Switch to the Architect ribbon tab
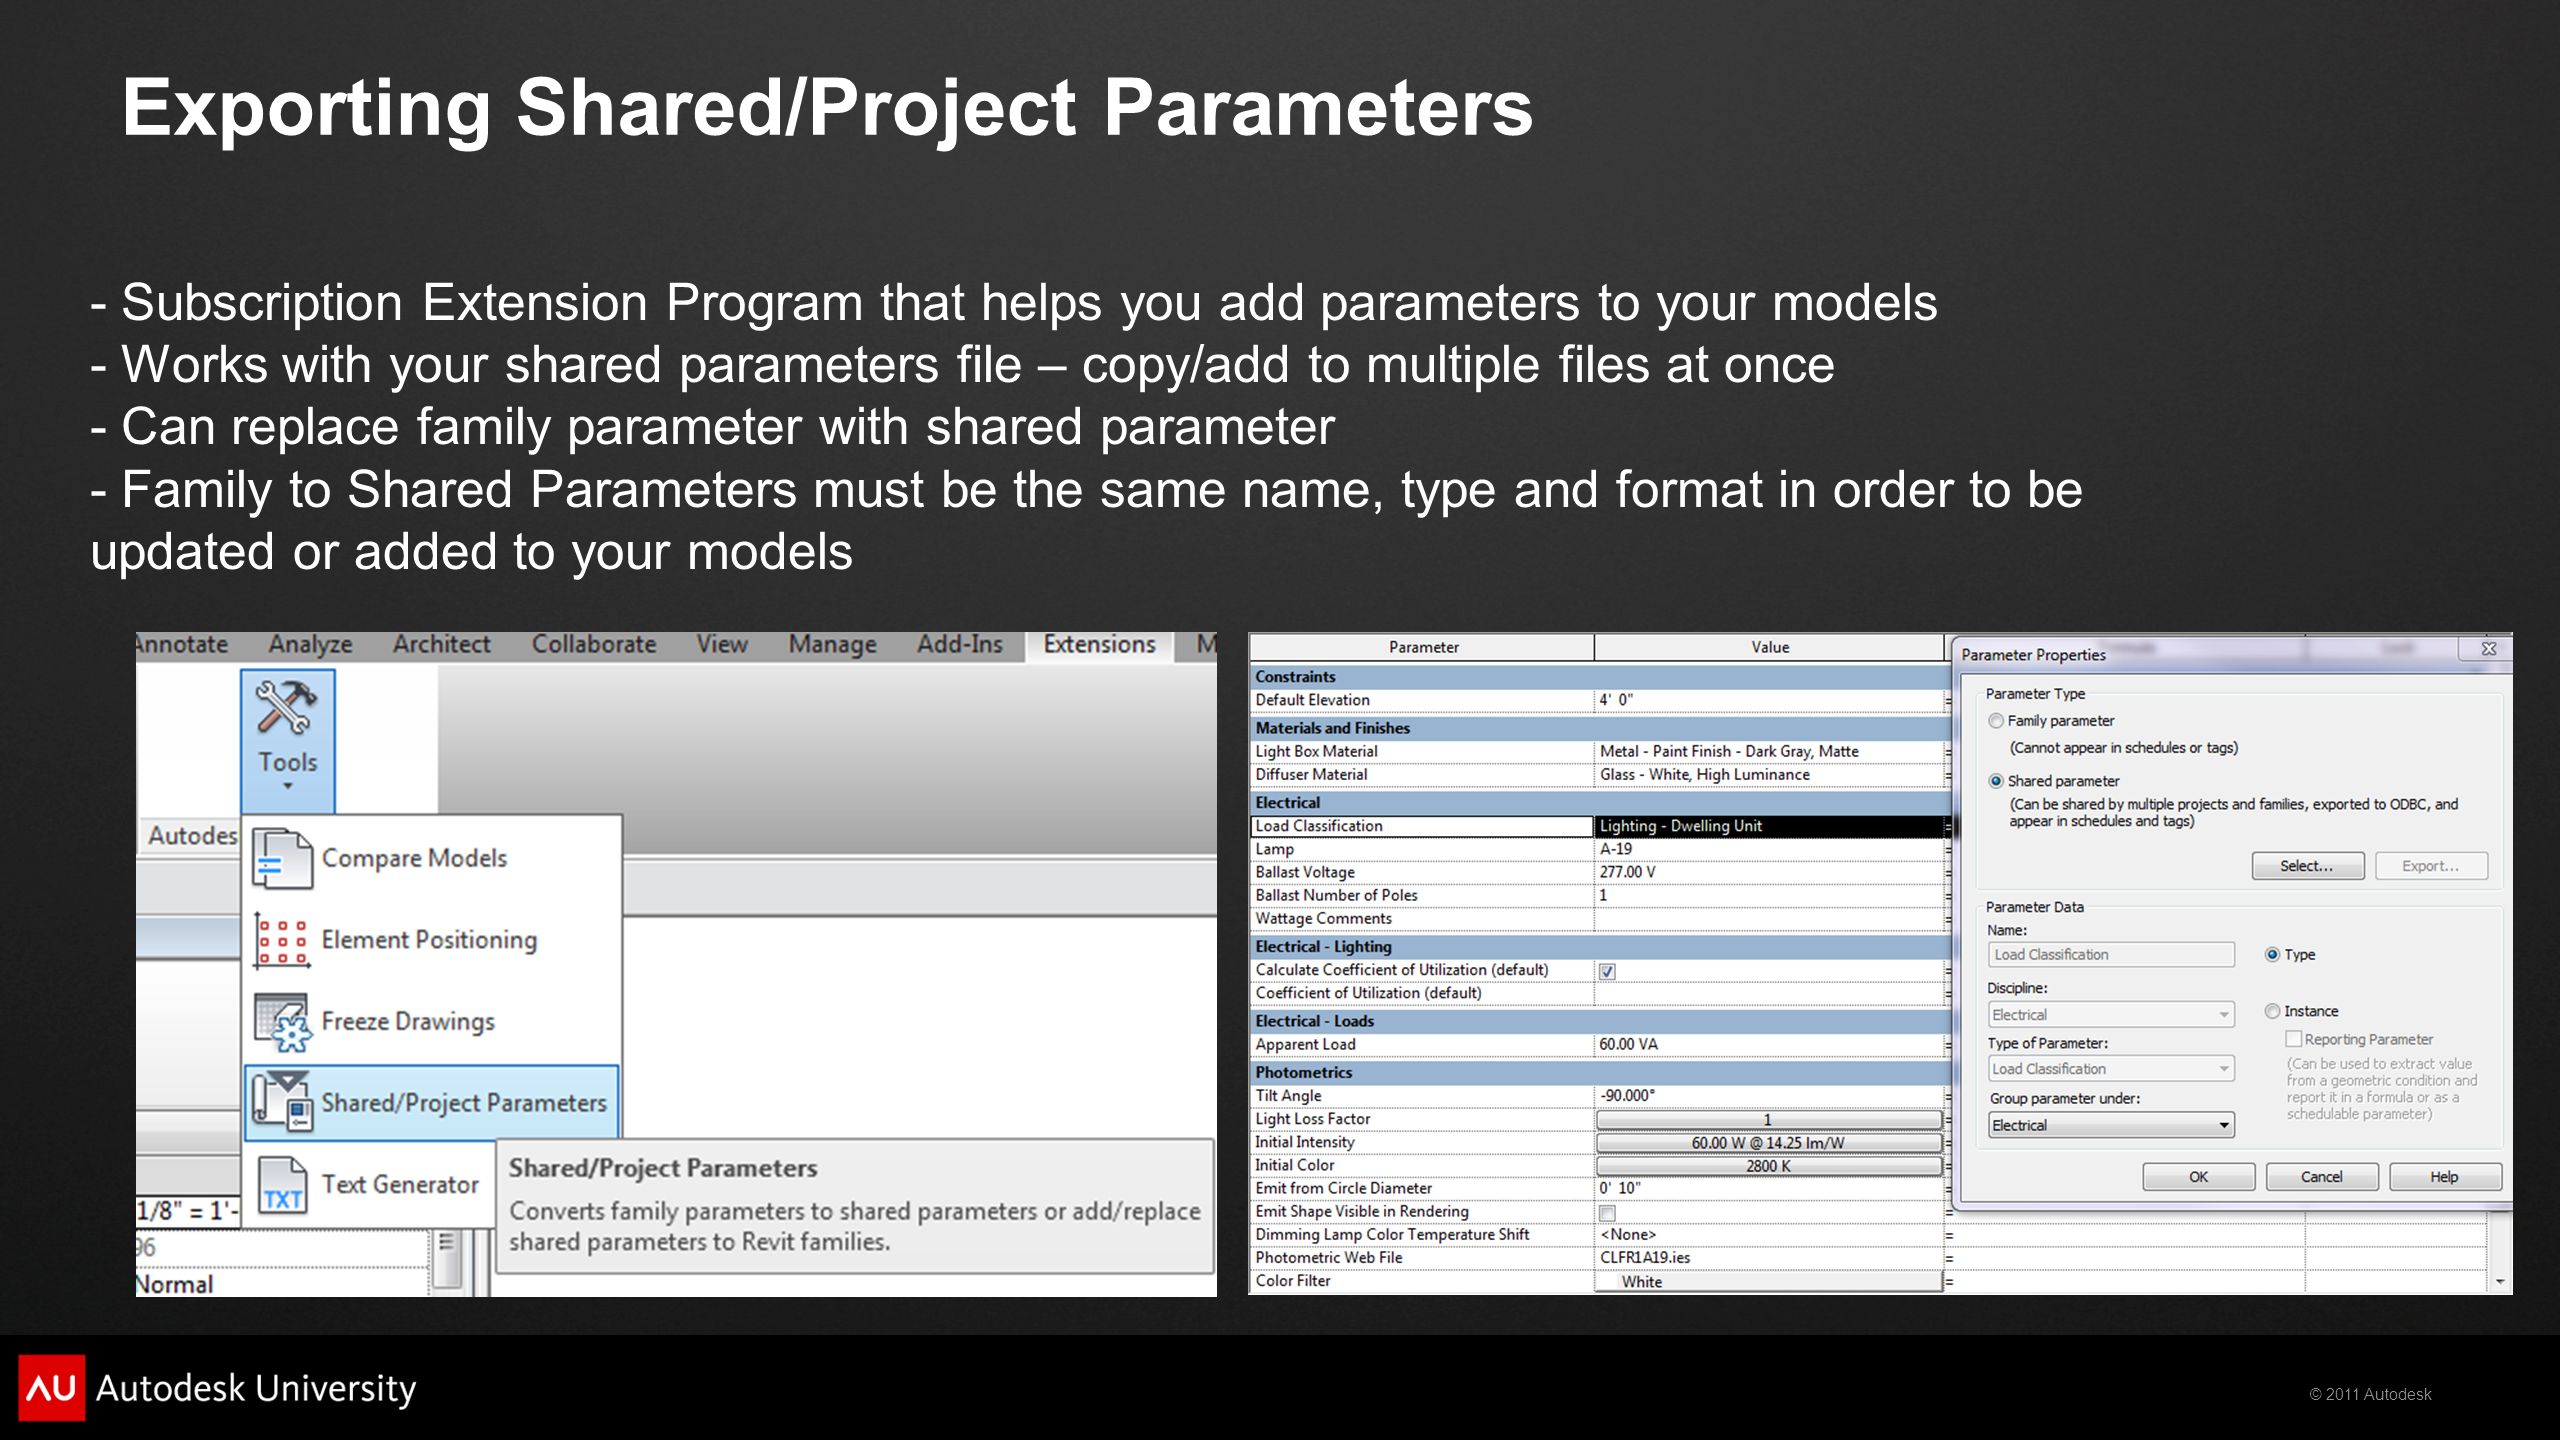 tap(441, 645)
